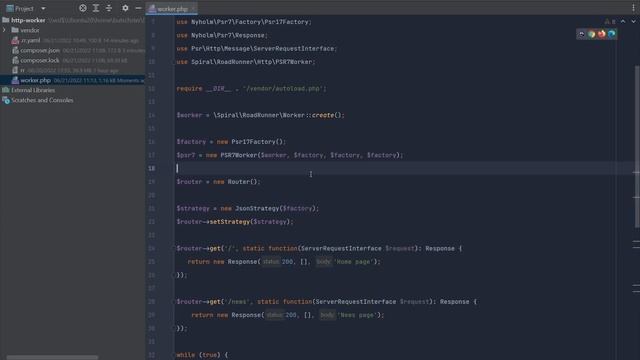The image size is (640, 360).
Task: Go to next highlighted error arrow
Action: click(633, 21)
